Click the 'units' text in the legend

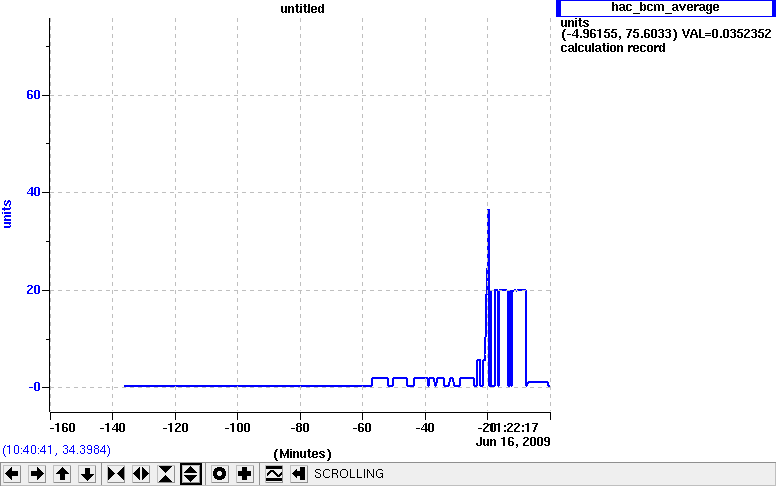pyautogui.click(x=575, y=23)
